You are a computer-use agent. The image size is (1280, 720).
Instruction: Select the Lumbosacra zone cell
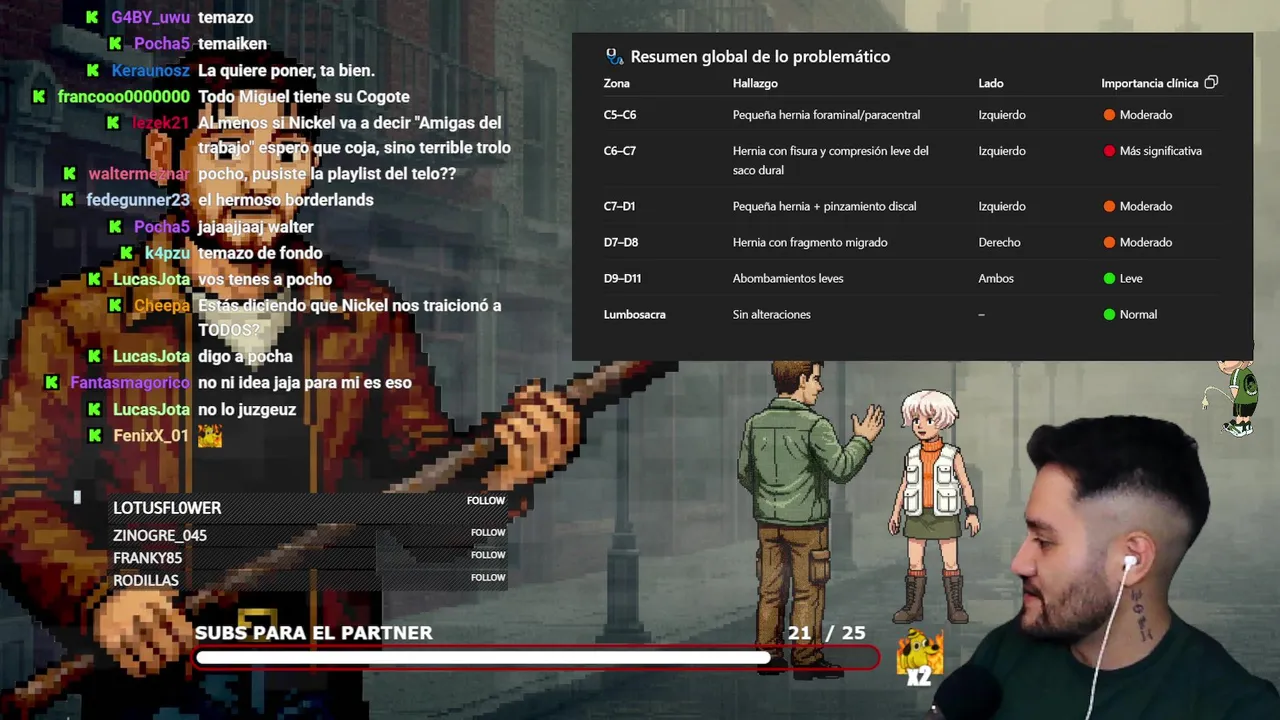click(x=635, y=314)
